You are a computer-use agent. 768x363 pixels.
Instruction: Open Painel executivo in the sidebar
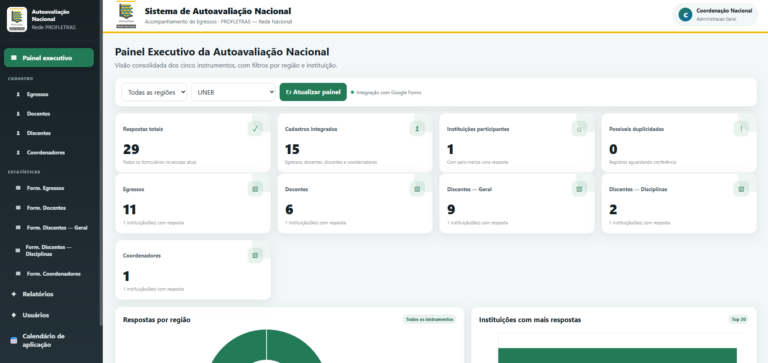(49, 58)
